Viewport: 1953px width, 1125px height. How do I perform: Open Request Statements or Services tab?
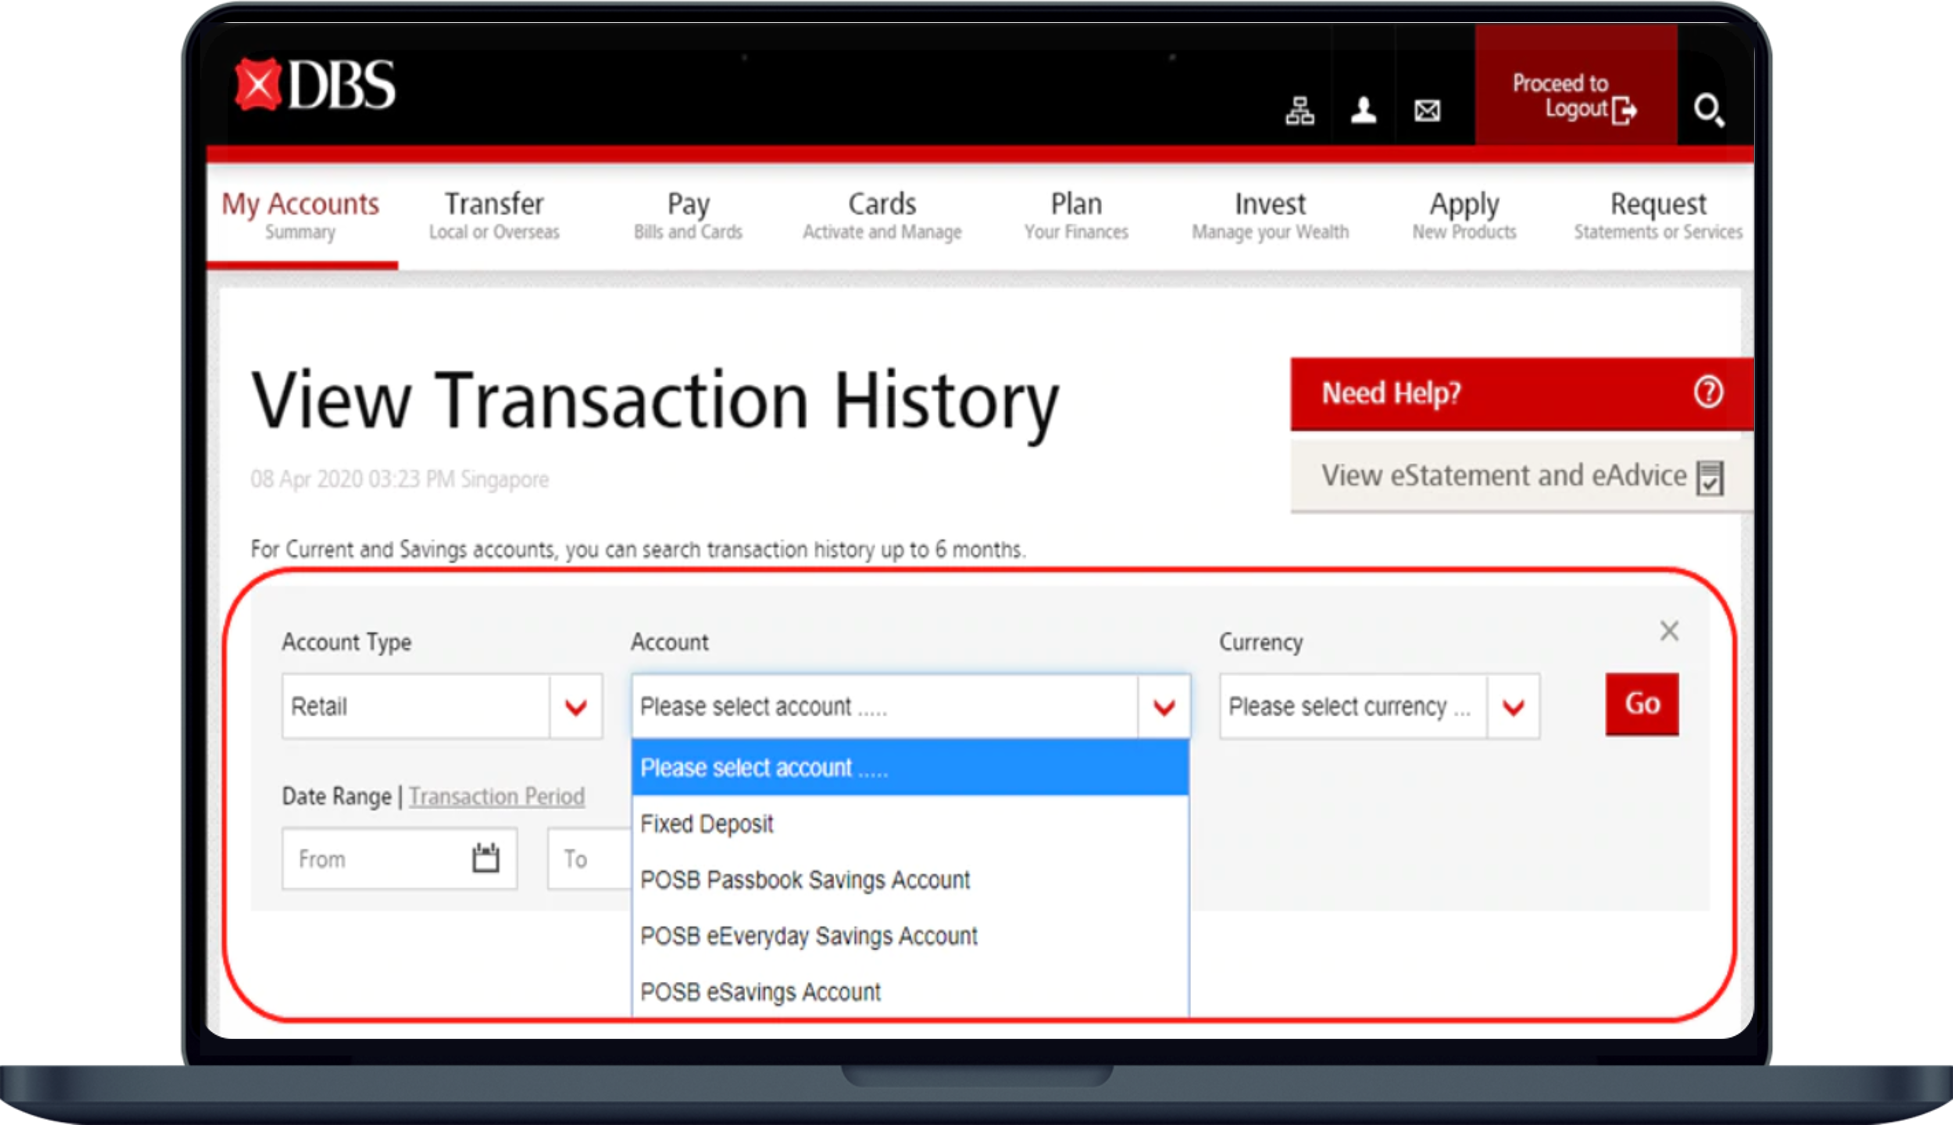pos(1658,216)
